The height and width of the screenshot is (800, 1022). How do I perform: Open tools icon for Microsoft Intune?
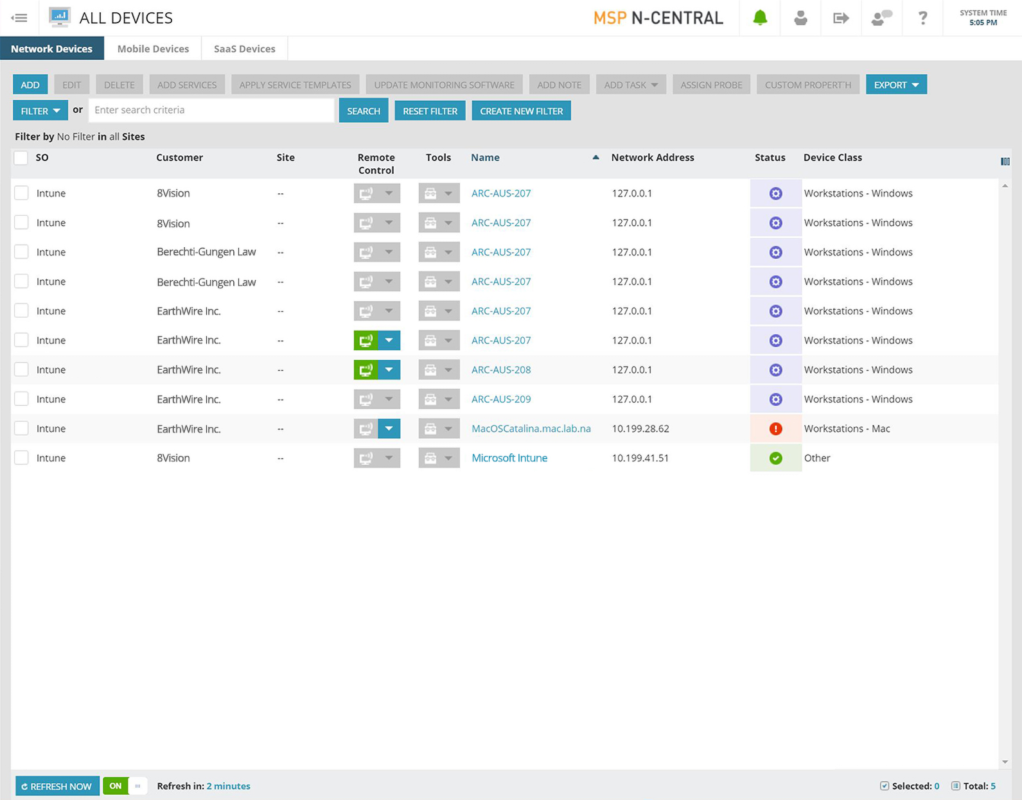(x=430, y=458)
